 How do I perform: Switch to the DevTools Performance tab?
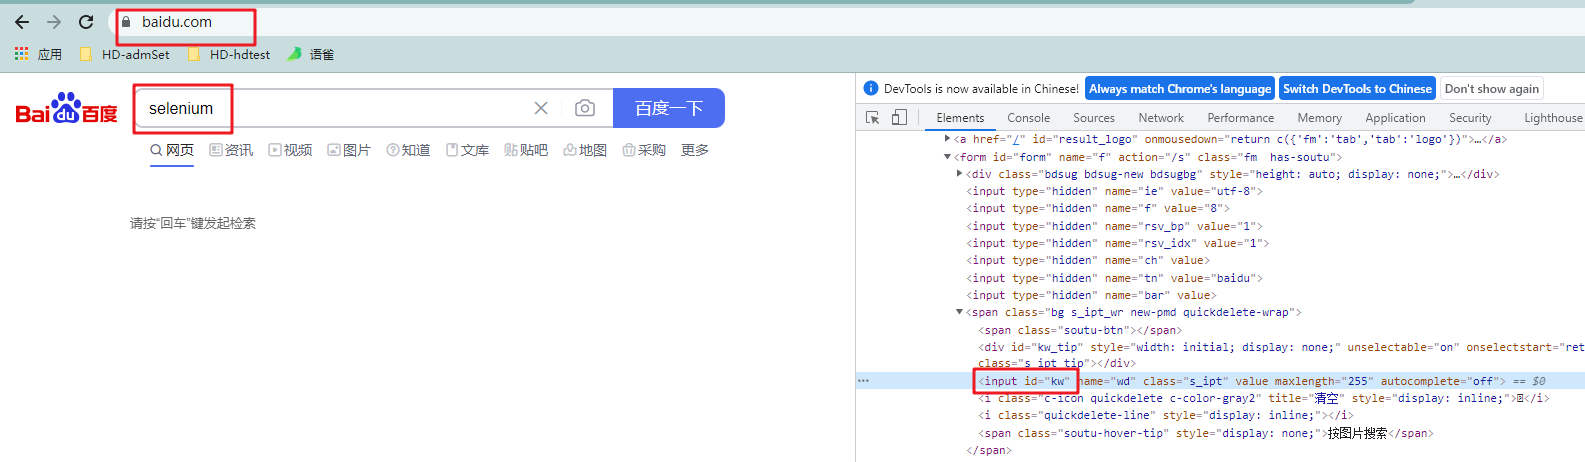(1241, 118)
